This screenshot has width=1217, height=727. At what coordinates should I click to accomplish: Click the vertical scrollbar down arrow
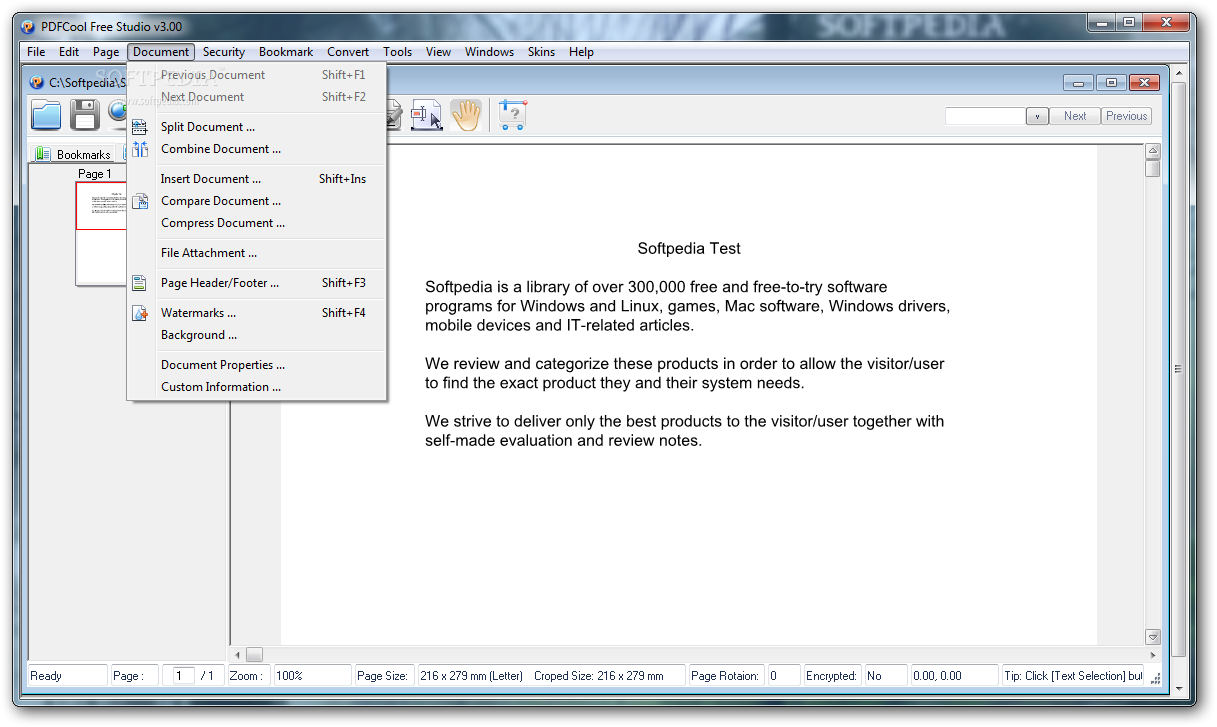pyautogui.click(x=1153, y=637)
